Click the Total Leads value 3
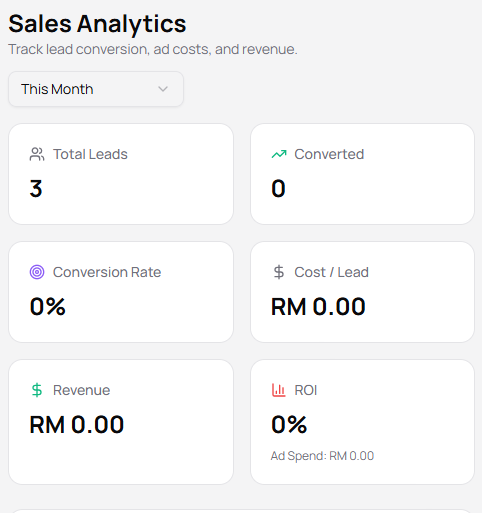 click(36, 189)
